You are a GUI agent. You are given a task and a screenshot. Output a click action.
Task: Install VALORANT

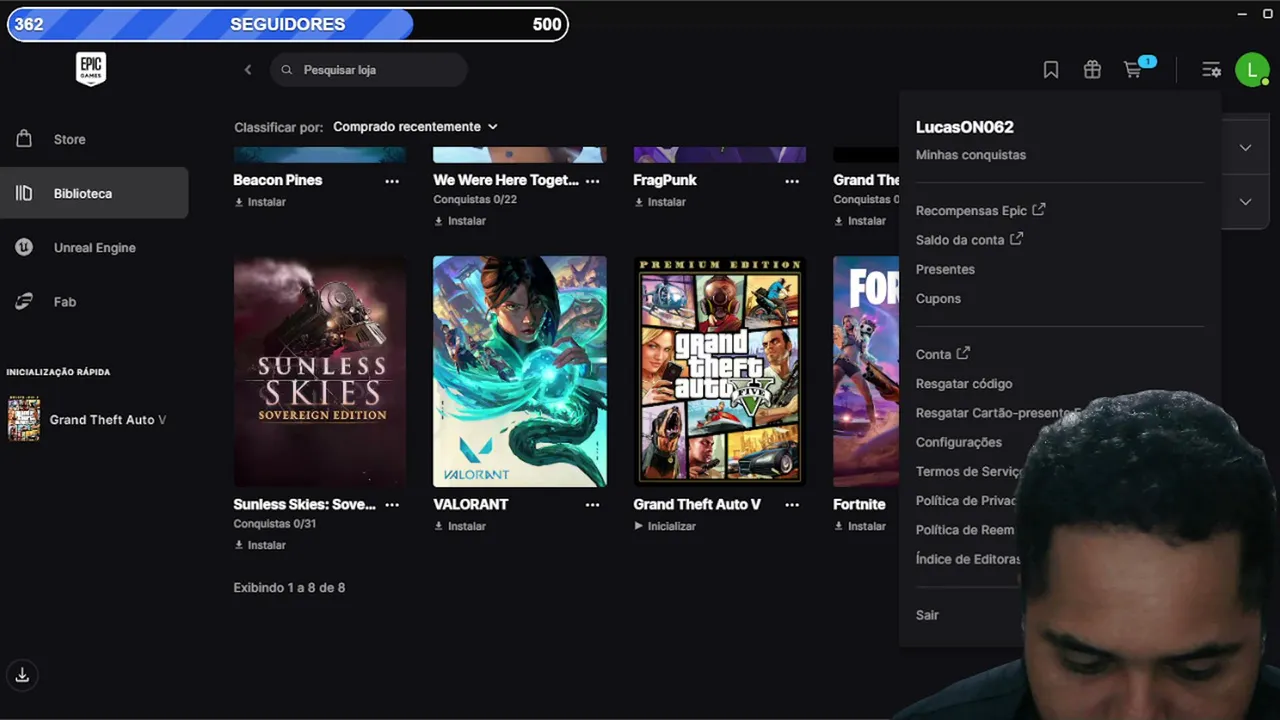click(460, 526)
